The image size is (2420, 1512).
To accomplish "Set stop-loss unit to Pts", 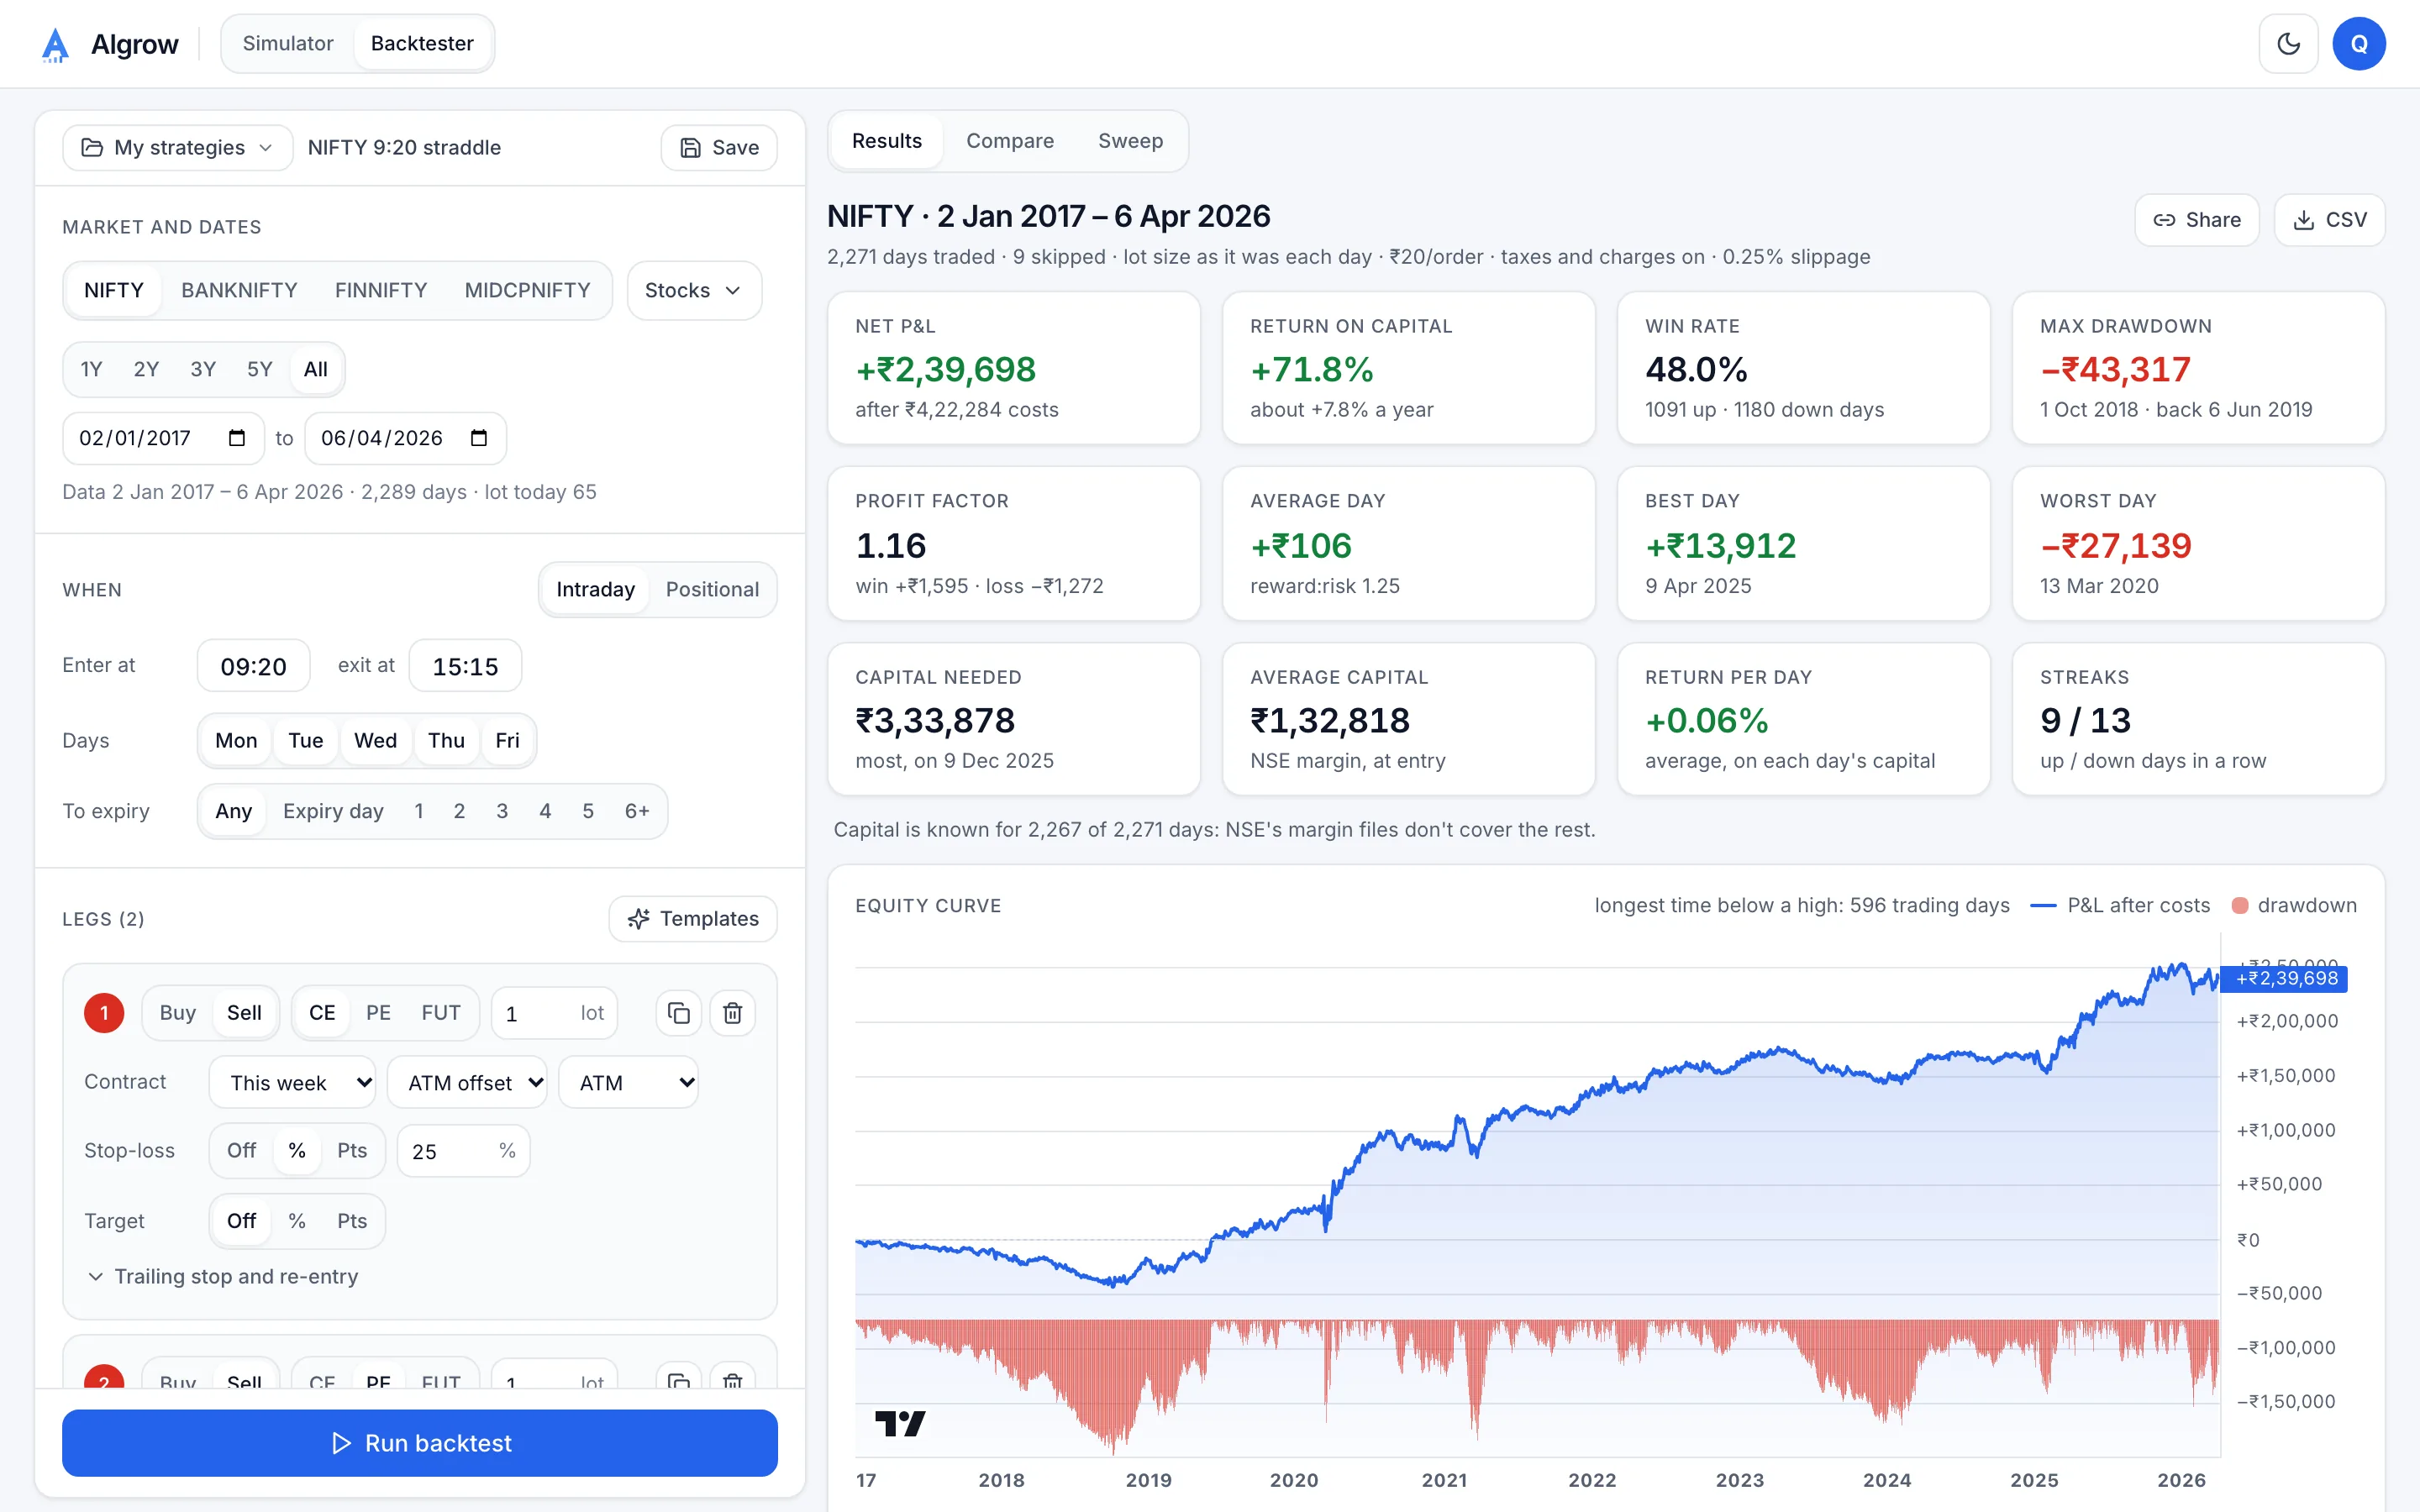I will click(352, 1151).
